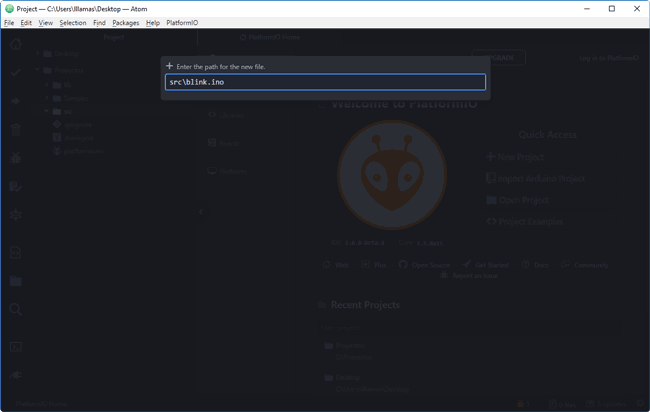Click 5 updates in status bar
Screen dimensions: 650x412
click(x=606, y=403)
